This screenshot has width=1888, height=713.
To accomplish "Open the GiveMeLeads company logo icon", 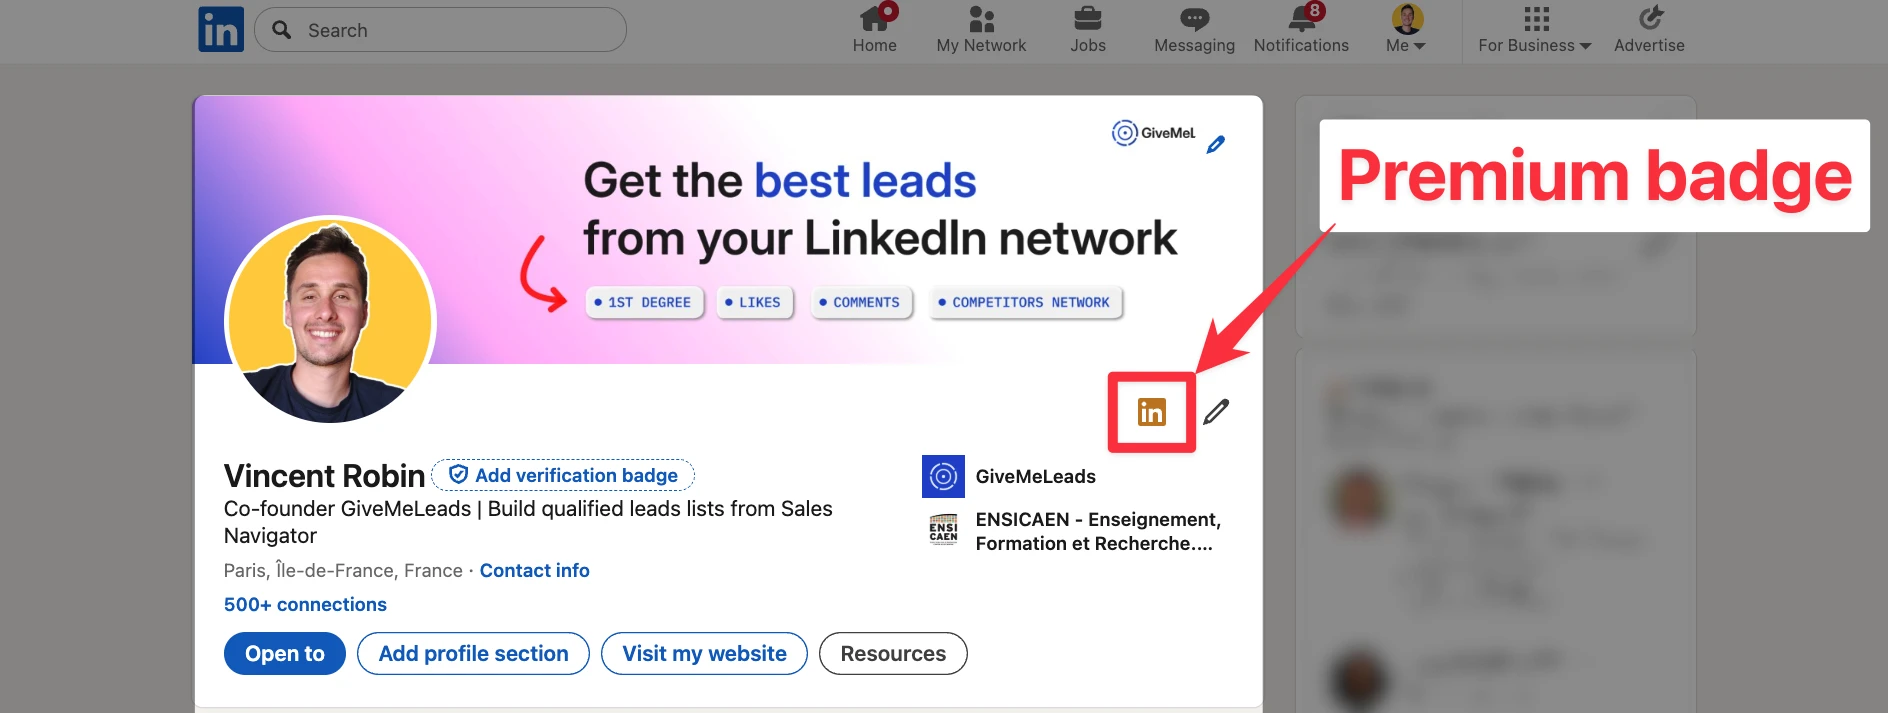I will coord(943,476).
